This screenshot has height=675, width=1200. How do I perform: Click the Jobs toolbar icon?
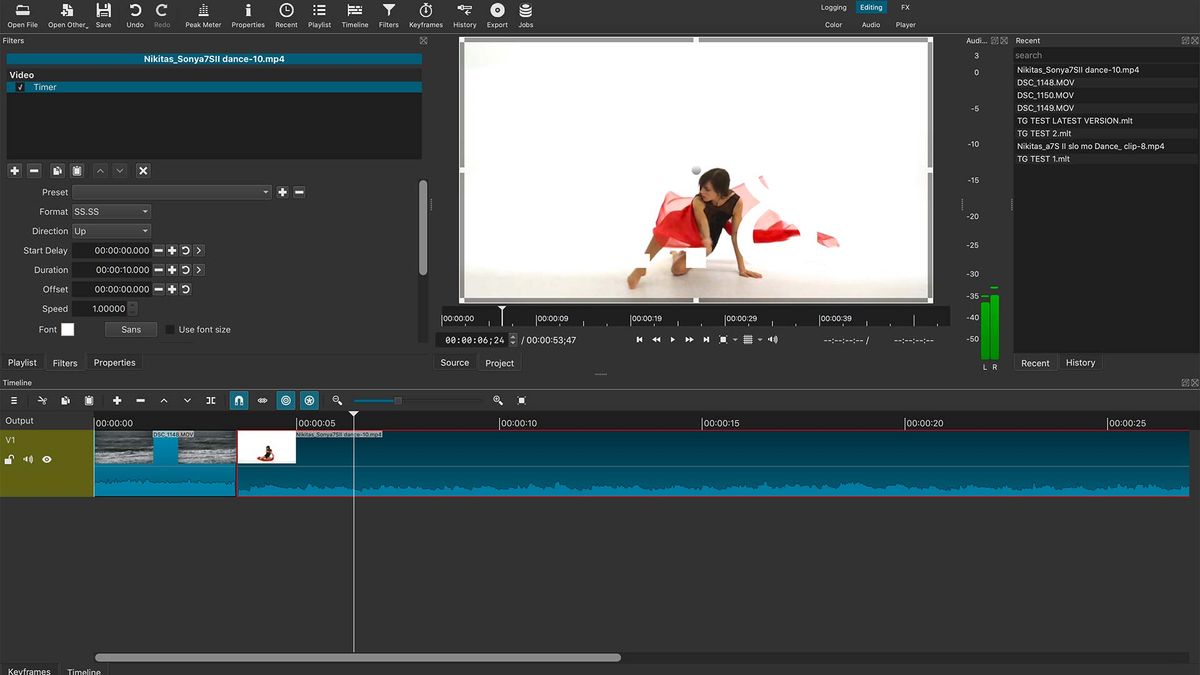click(526, 15)
